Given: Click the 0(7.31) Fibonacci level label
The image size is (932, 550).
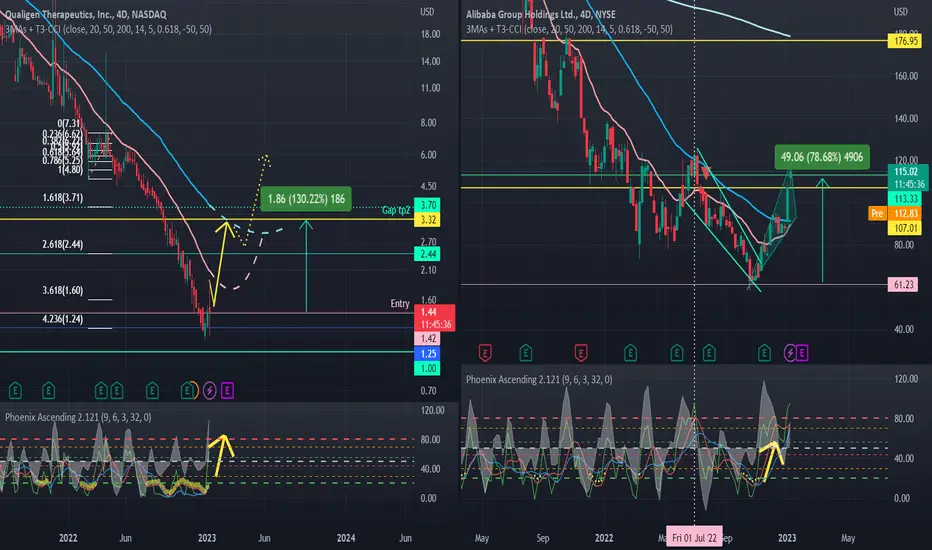Looking at the screenshot, I should coord(69,123).
